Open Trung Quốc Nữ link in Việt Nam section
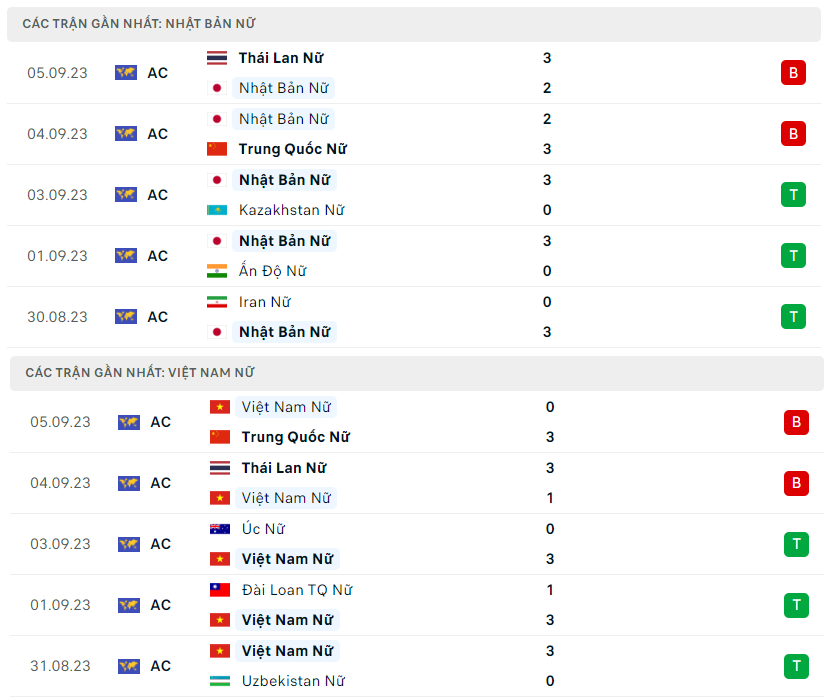The image size is (830, 699). pos(295,437)
